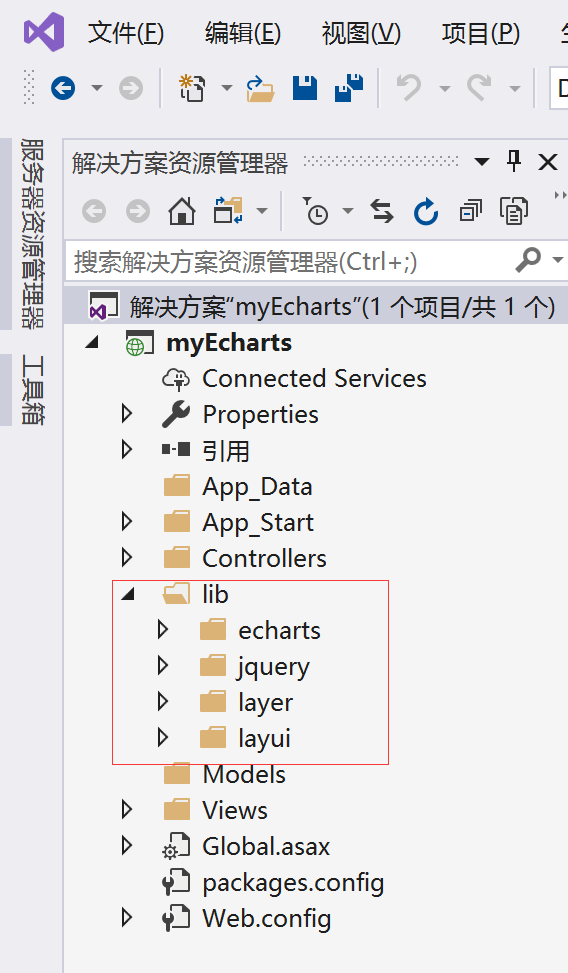Click the Save disk icon

[x=304, y=88]
